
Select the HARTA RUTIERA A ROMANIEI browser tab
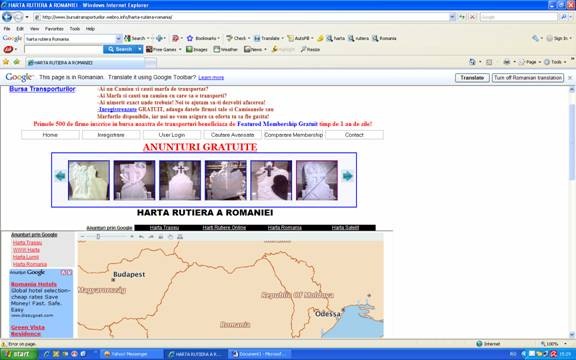click(85, 62)
